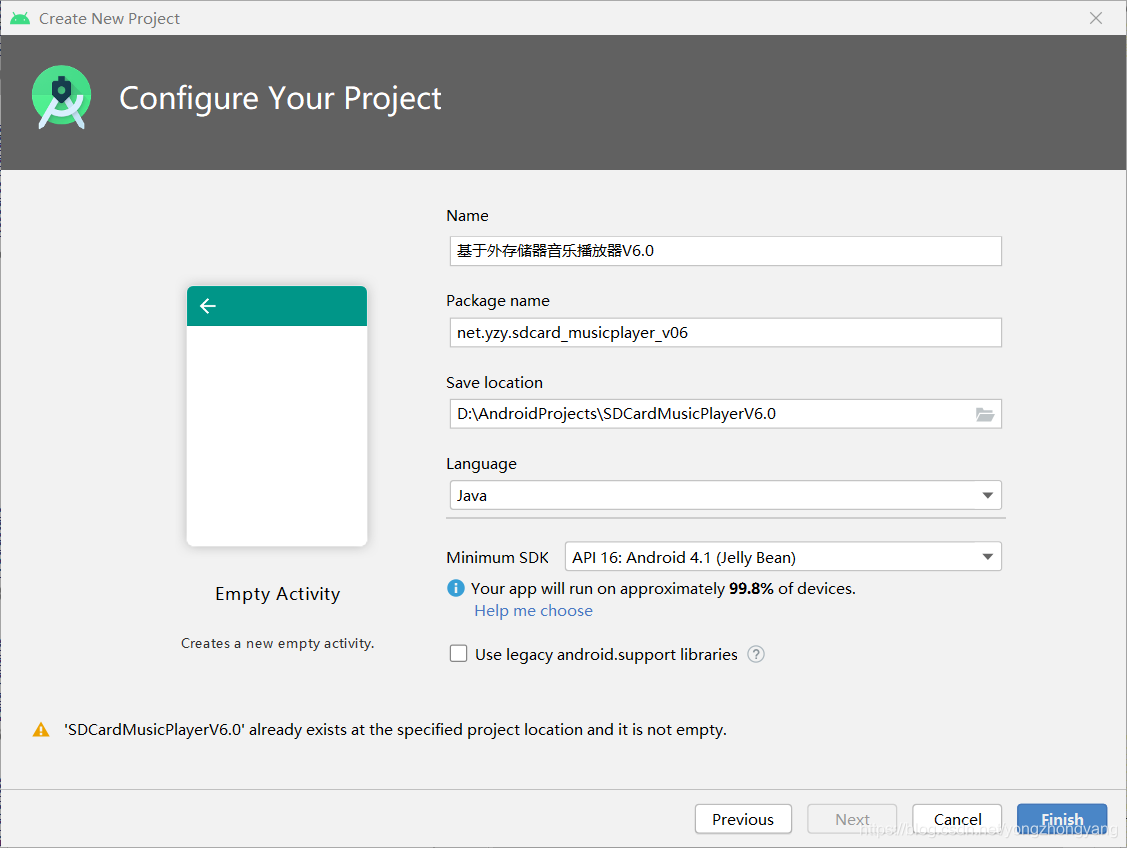The width and height of the screenshot is (1127, 848).
Task: Click the 'Save location' label
Action: 494,382
